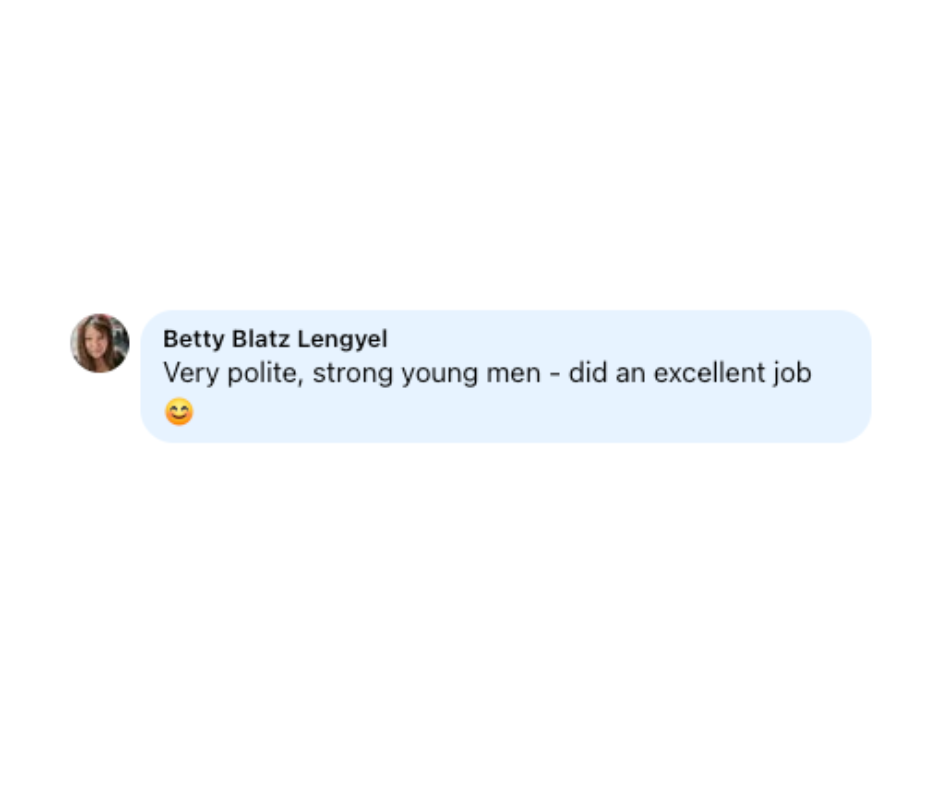The image size is (940, 788).
Task: Click the first name "Betty" in the author name
Action: point(194,339)
